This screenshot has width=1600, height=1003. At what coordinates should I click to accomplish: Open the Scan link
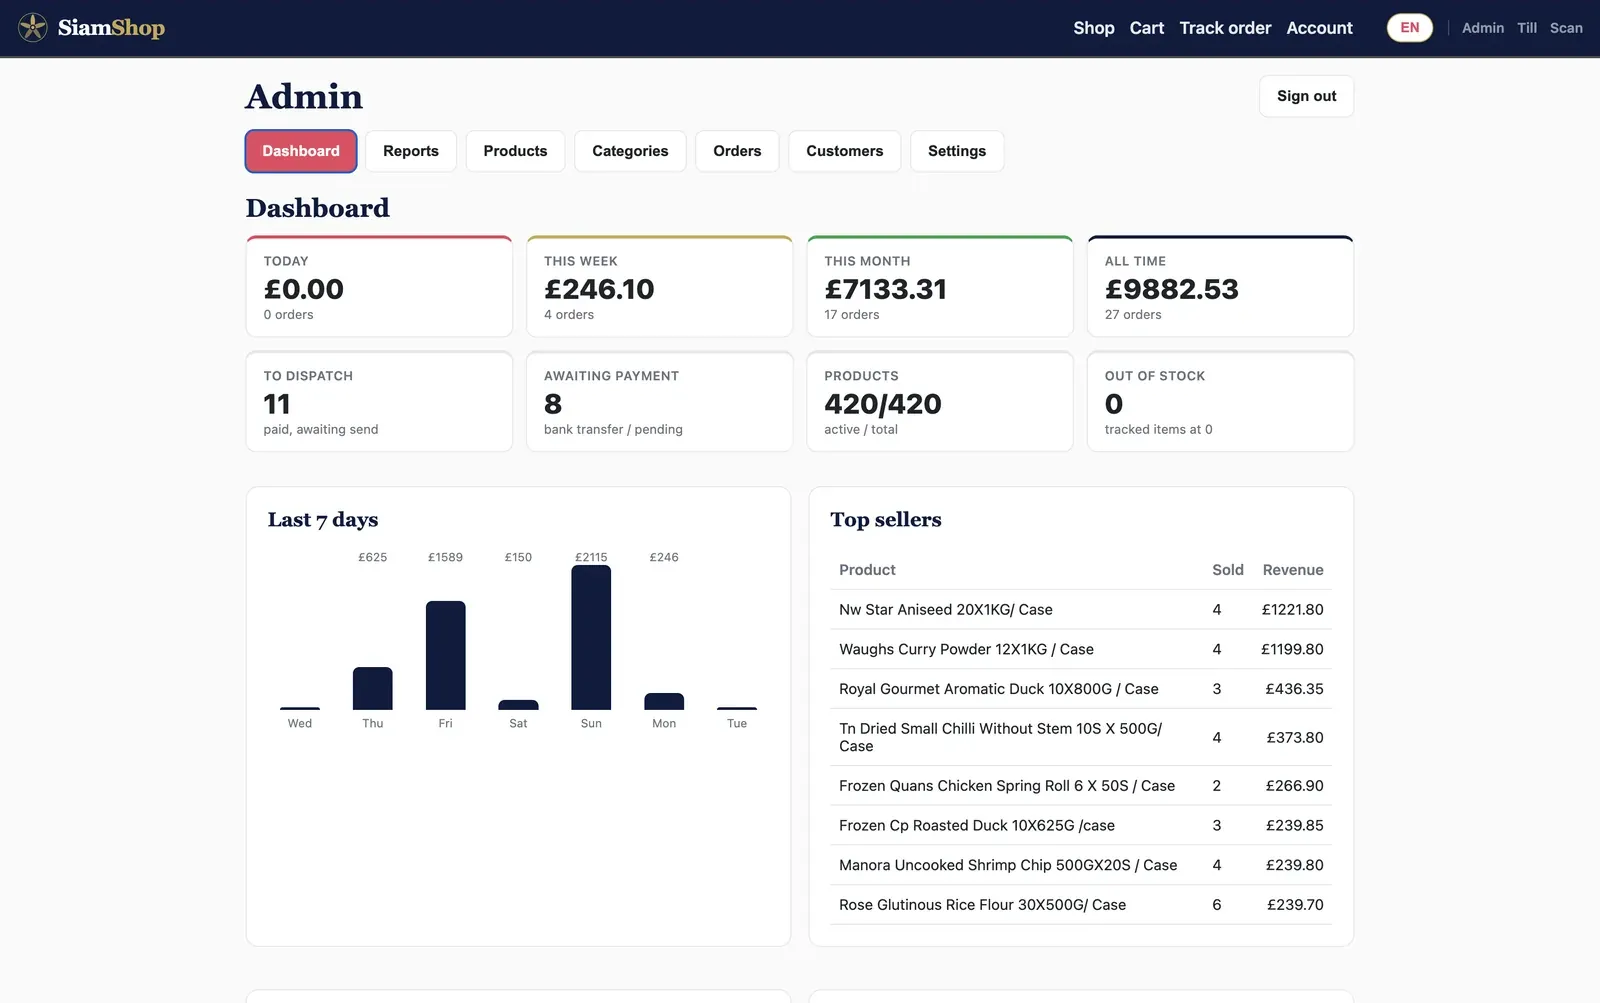tap(1566, 28)
